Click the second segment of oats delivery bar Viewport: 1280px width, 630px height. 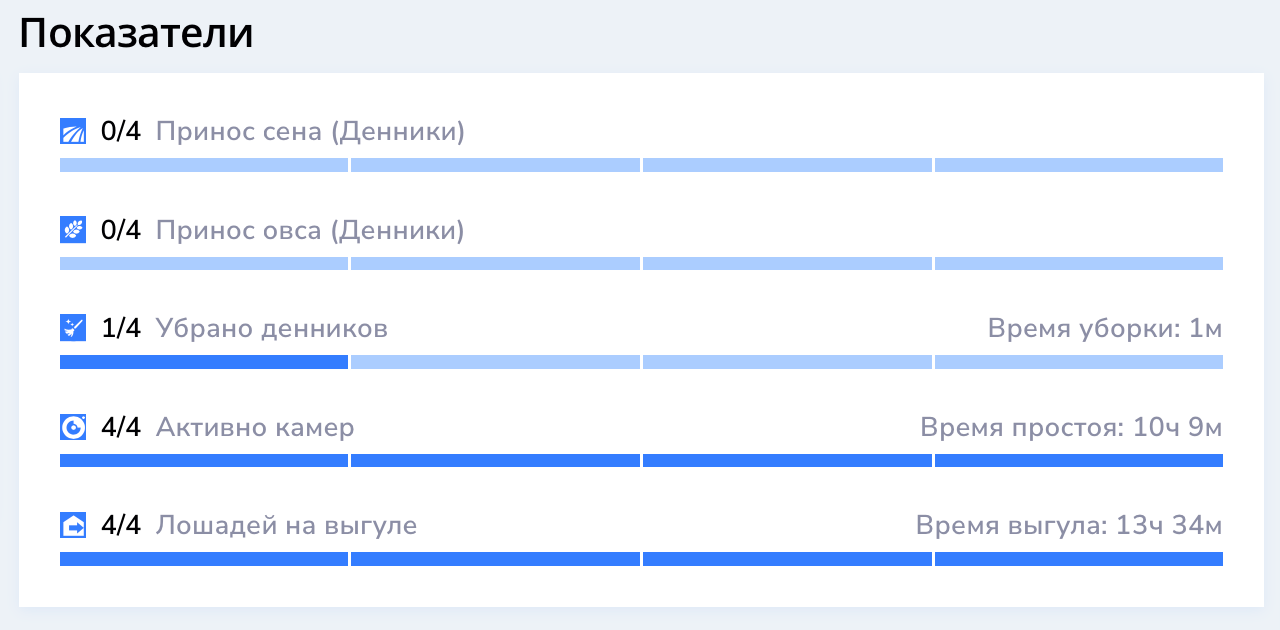click(x=495, y=263)
